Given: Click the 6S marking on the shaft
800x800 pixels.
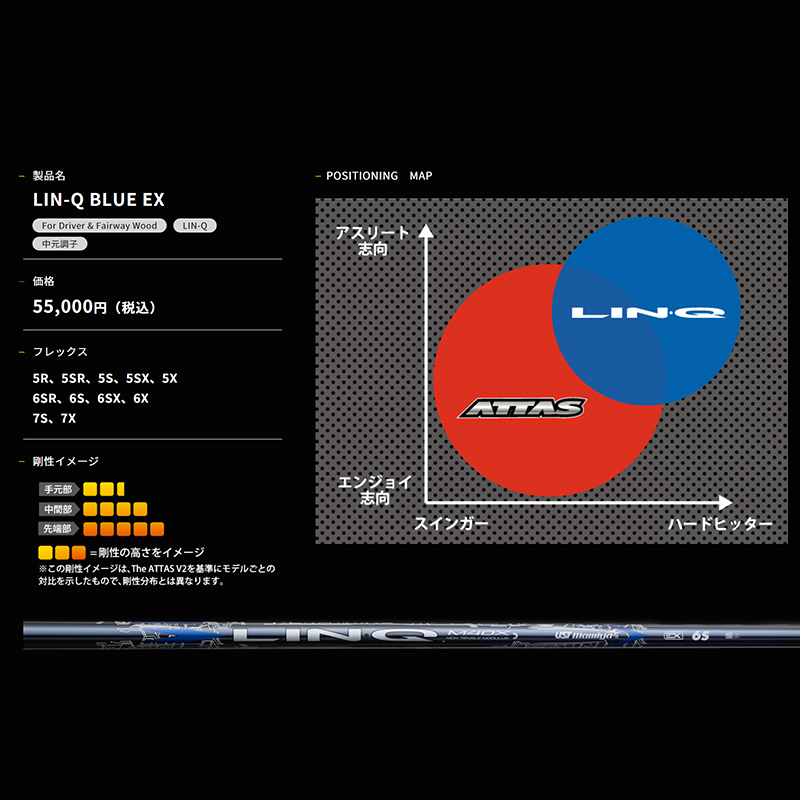Looking at the screenshot, I should coord(701,636).
